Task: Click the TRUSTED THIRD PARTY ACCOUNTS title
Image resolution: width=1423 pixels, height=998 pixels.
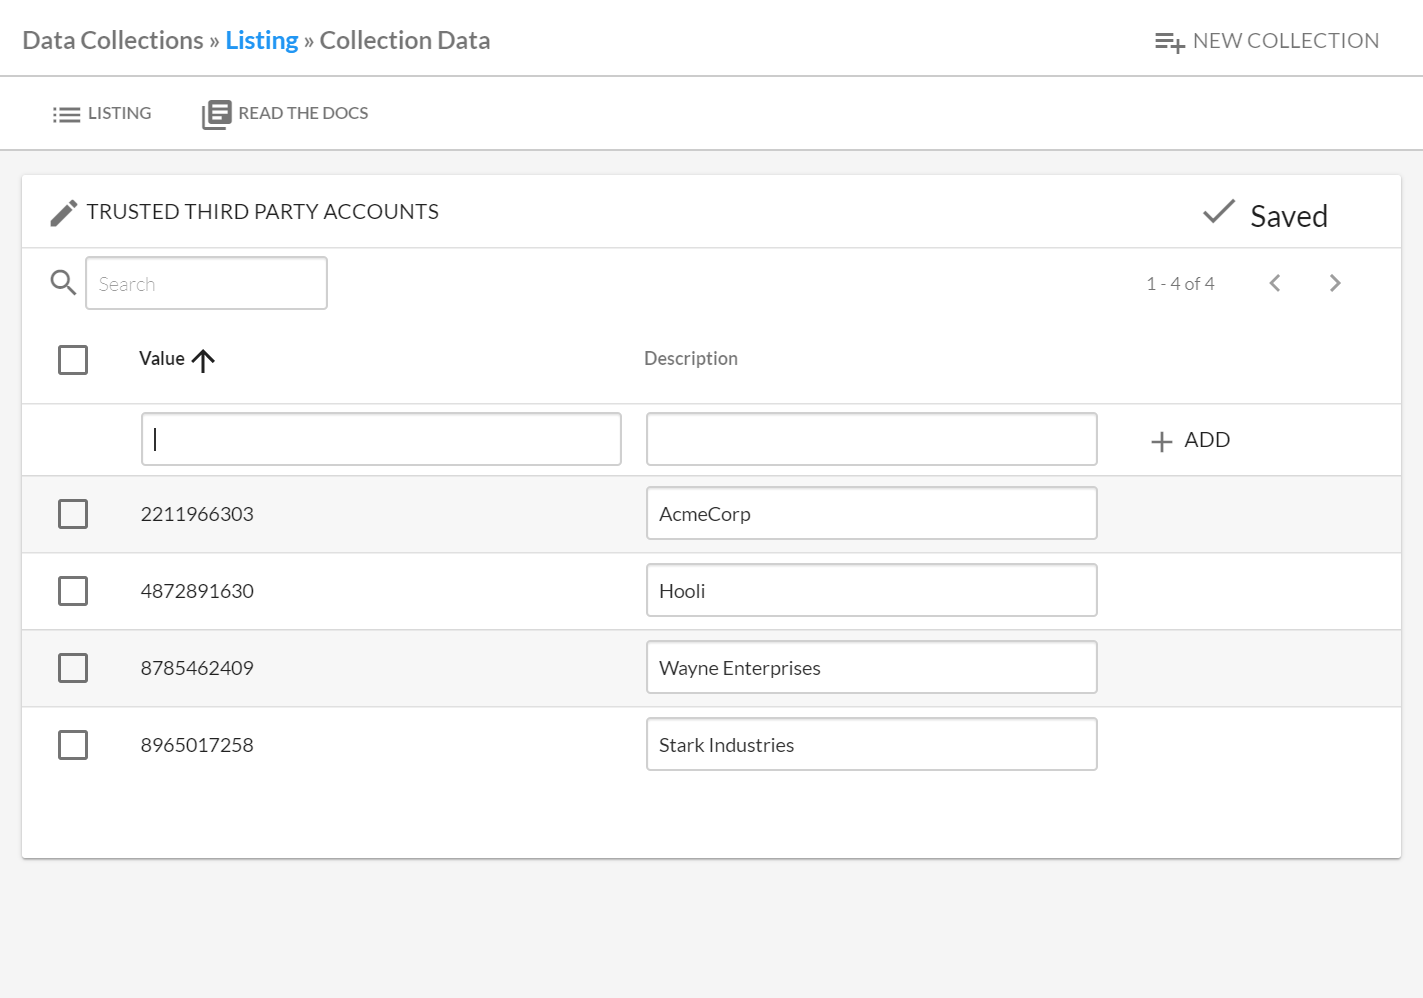Action: click(263, 212)
